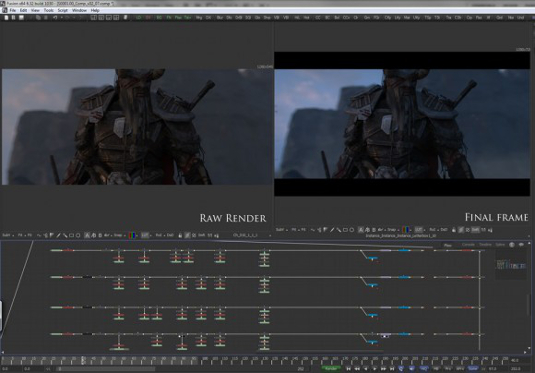Select the ellipse mask tool in right viewer toolbar
The width and height of the screenshot is (535, 373).
(352, 230)
